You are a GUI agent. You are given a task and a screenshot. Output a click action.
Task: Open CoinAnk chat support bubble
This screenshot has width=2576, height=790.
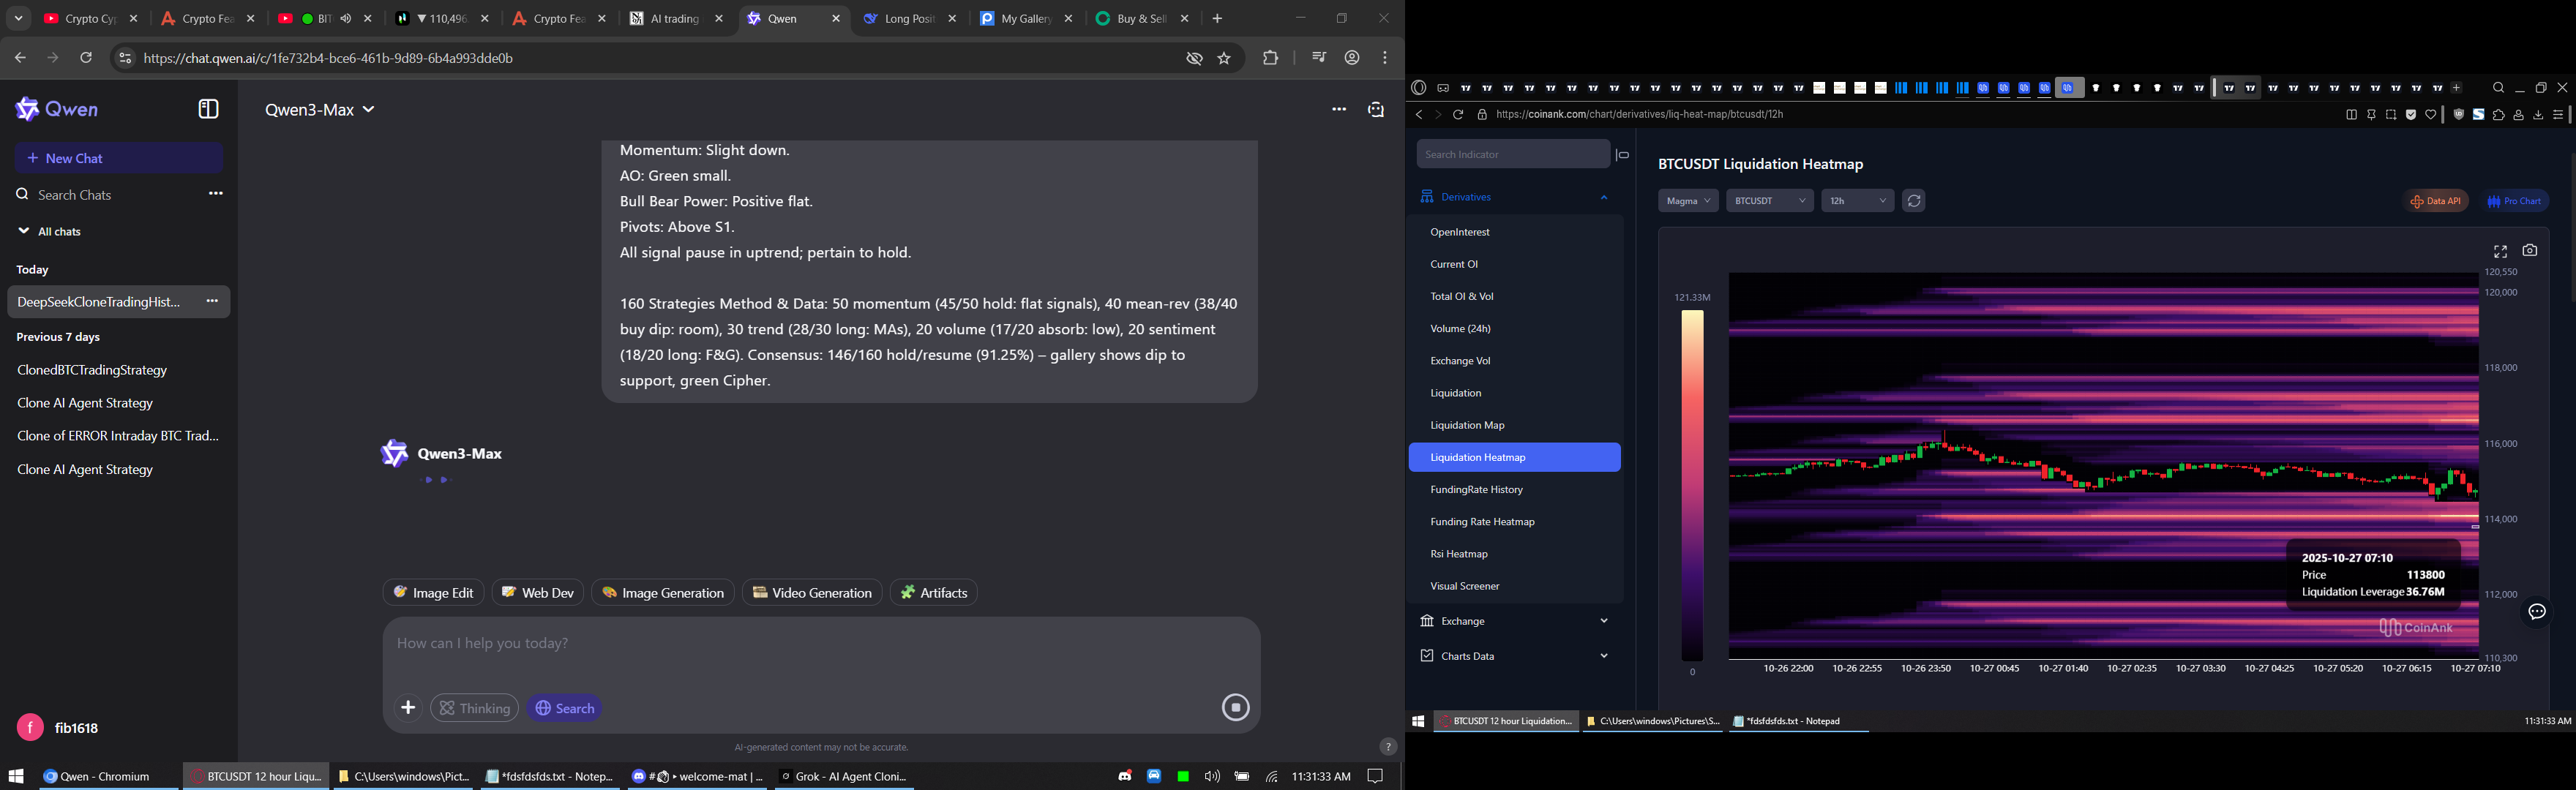(x=2537, y=612)
